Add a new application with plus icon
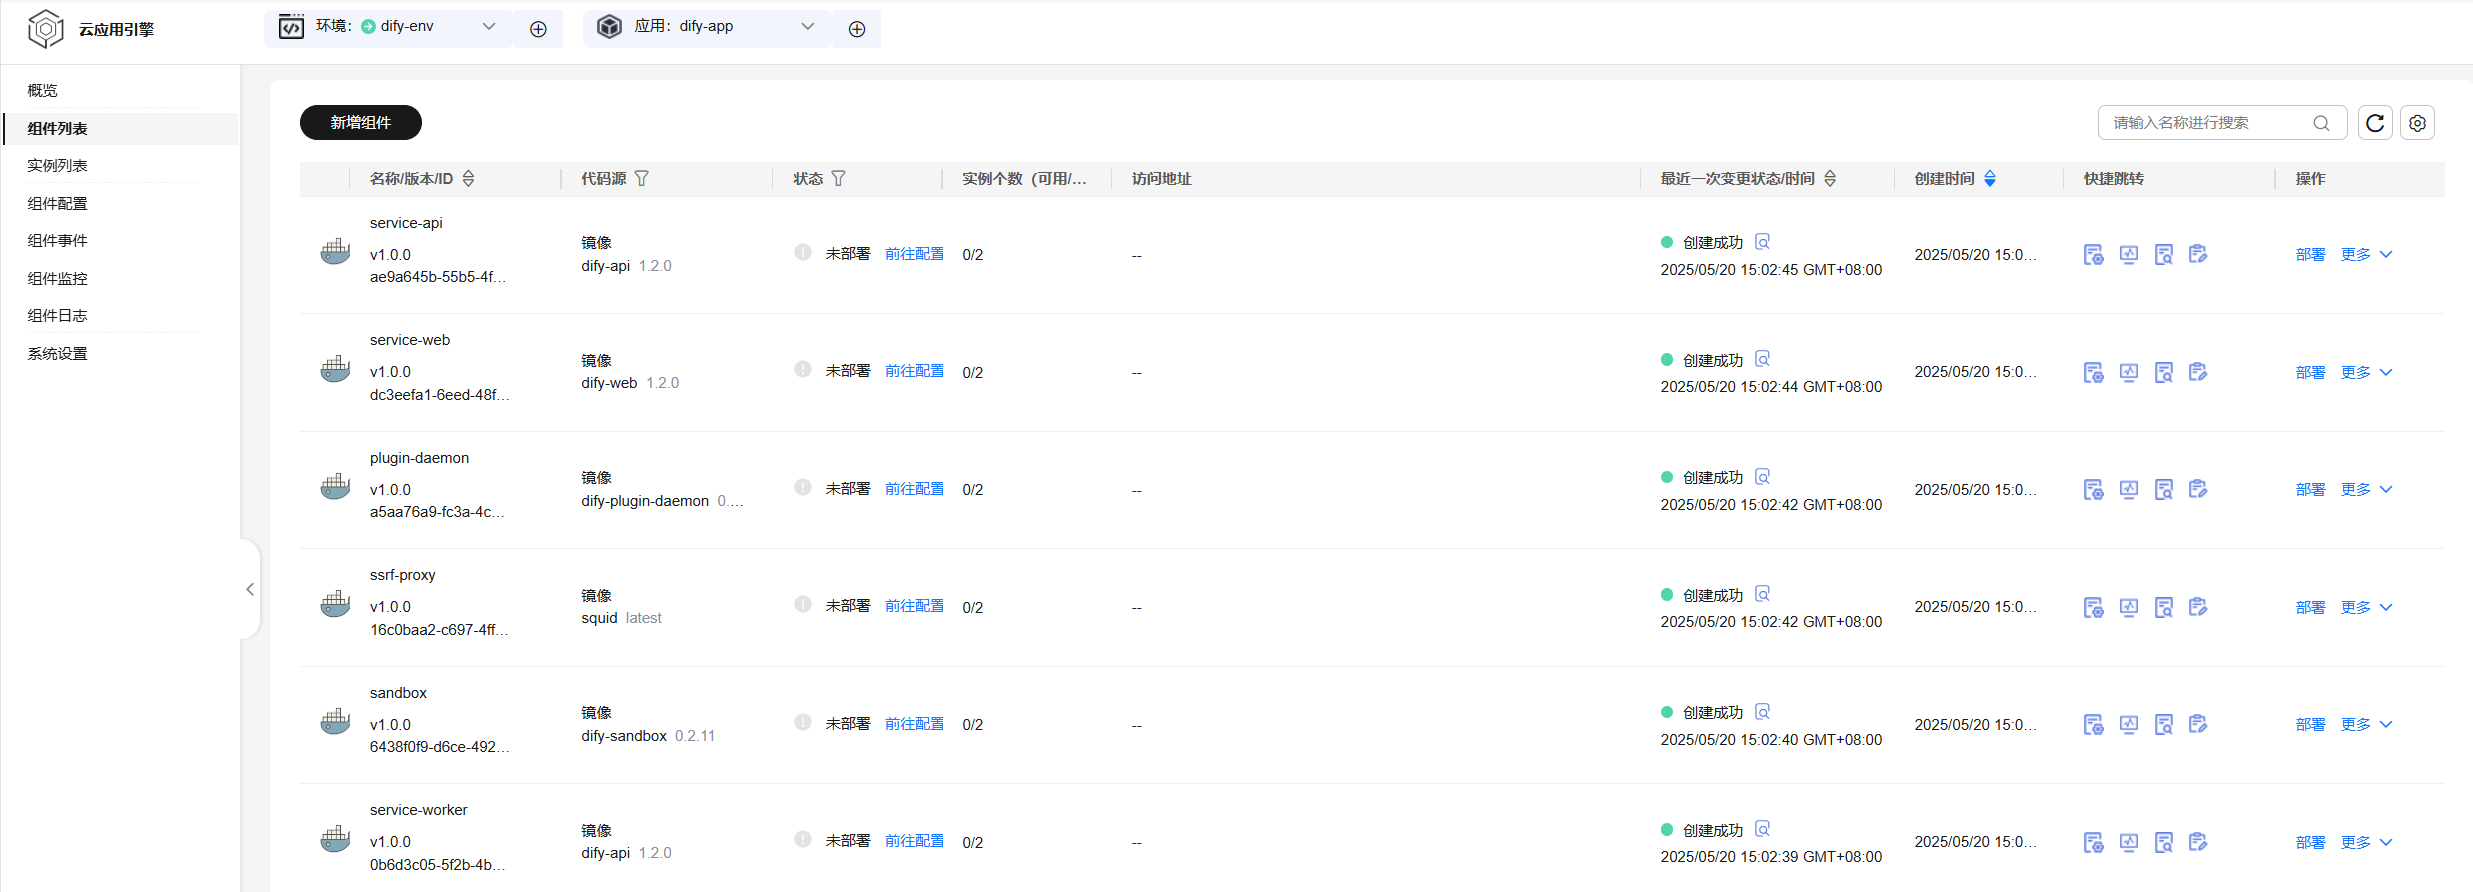This screenshot has width=2473, height=892. (x=857, y=29)
